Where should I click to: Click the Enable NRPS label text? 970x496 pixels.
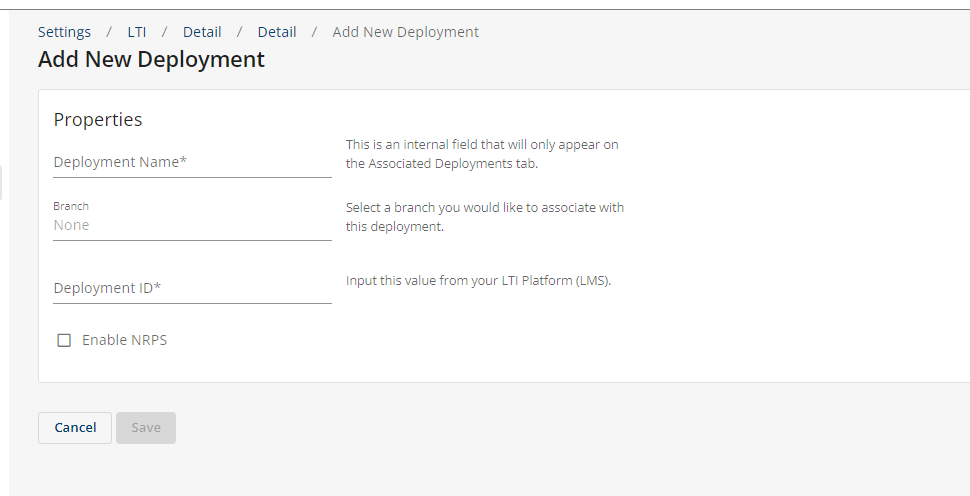(x=124, y=340)
